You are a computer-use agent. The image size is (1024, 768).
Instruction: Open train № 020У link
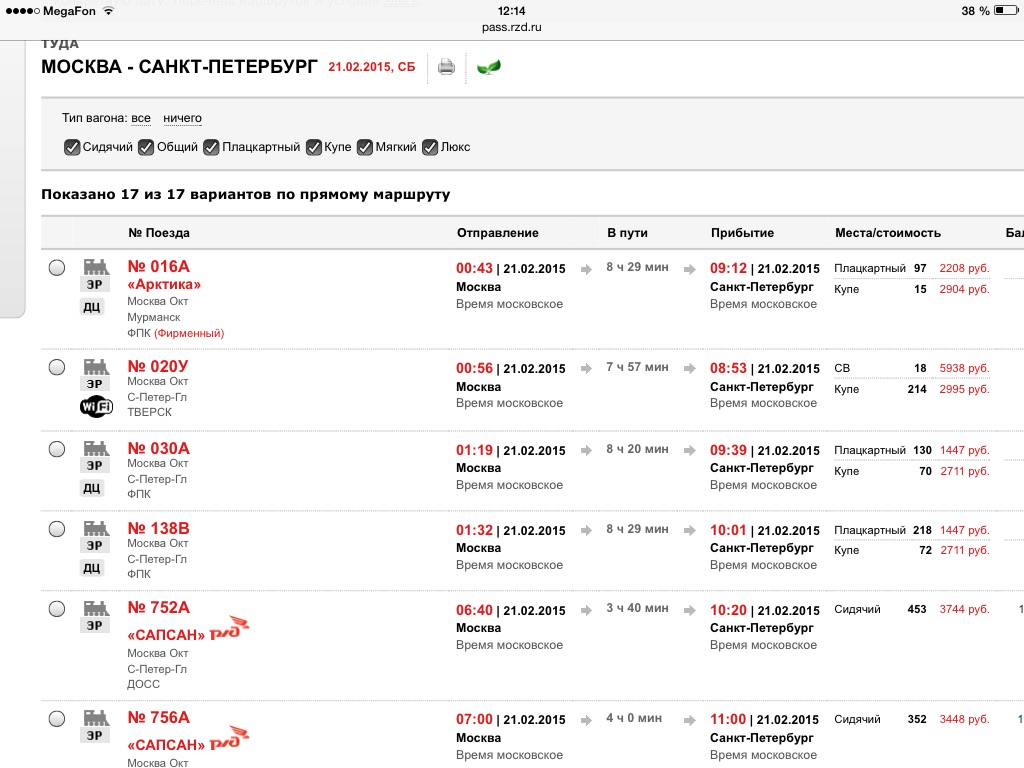coord(158,366)
